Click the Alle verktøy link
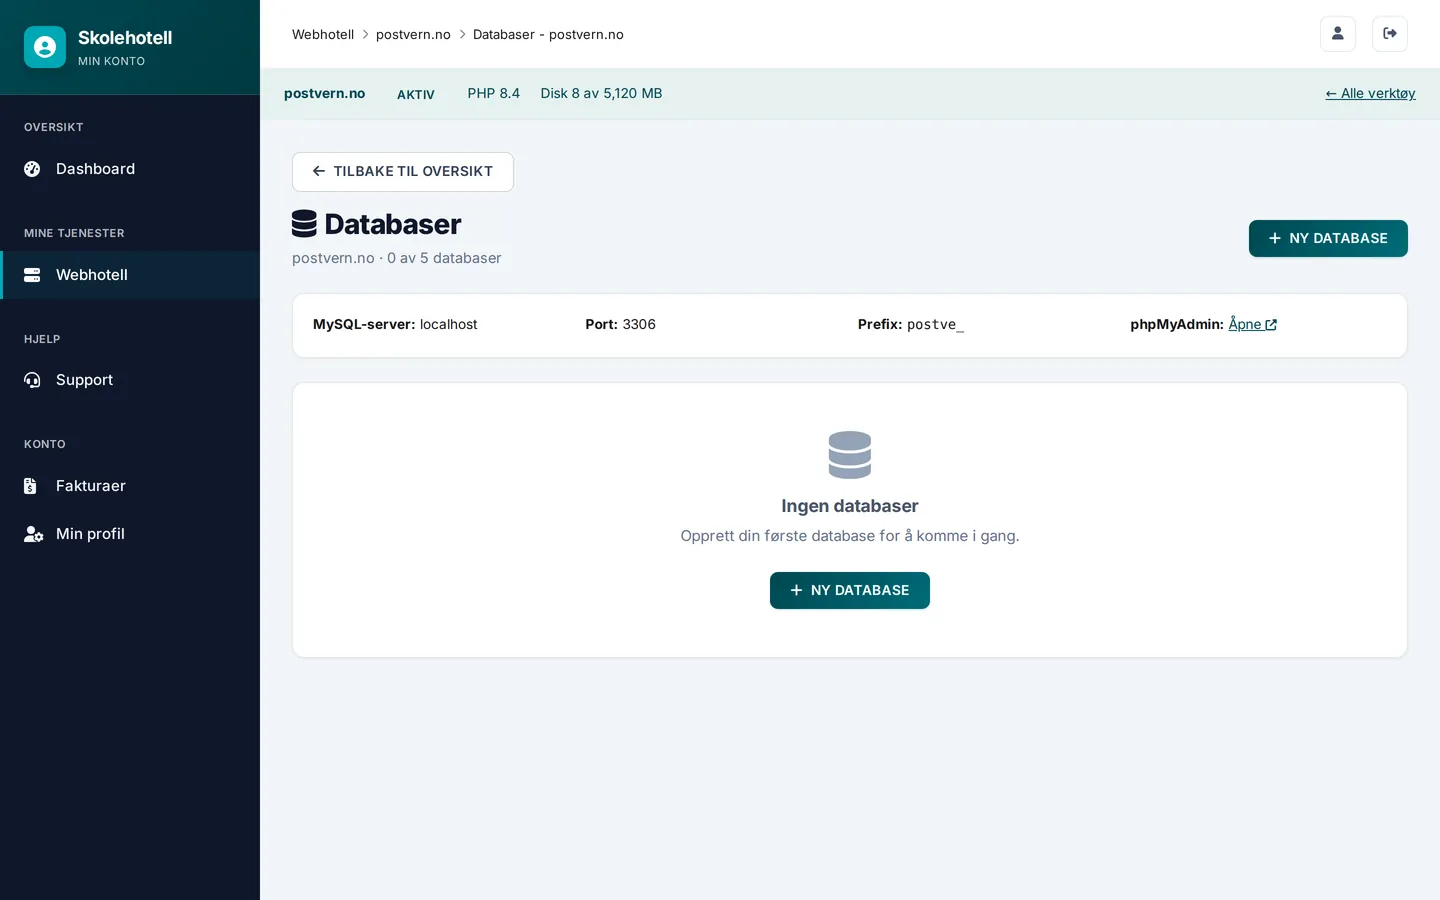This screenshot has height=900, width=1440. pos(1370,93)
